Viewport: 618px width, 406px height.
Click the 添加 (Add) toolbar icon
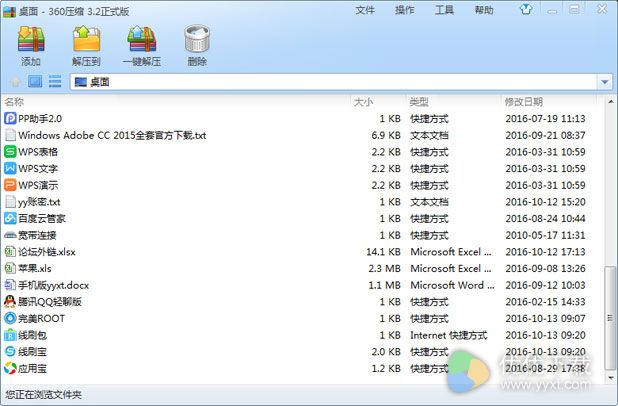coord(31,39)
